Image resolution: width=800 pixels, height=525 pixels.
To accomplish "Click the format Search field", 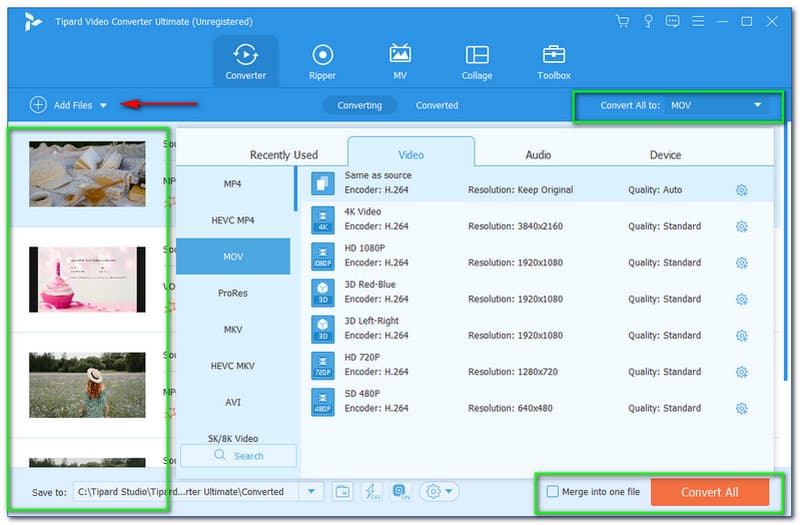I will click(239, 456).
